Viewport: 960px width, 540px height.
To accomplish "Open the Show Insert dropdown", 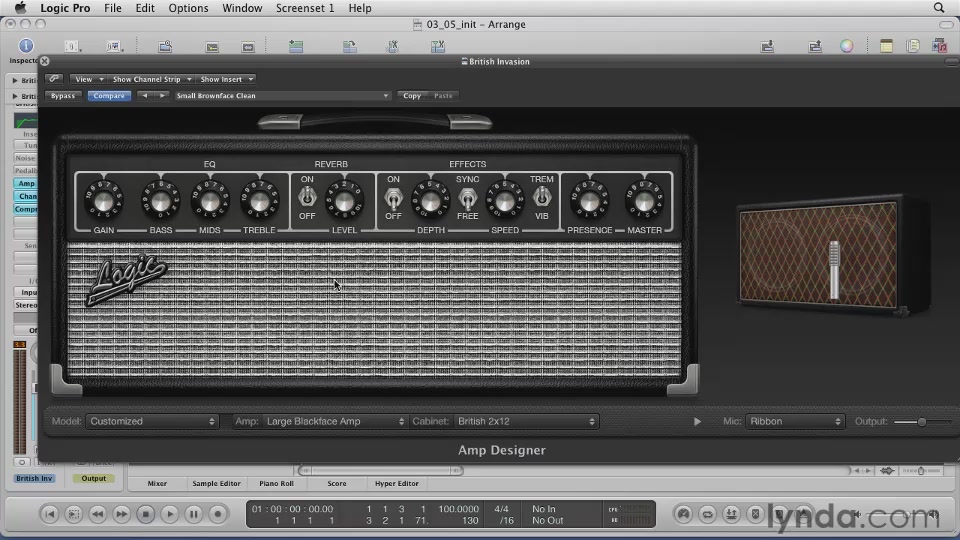I will (226, 79).
